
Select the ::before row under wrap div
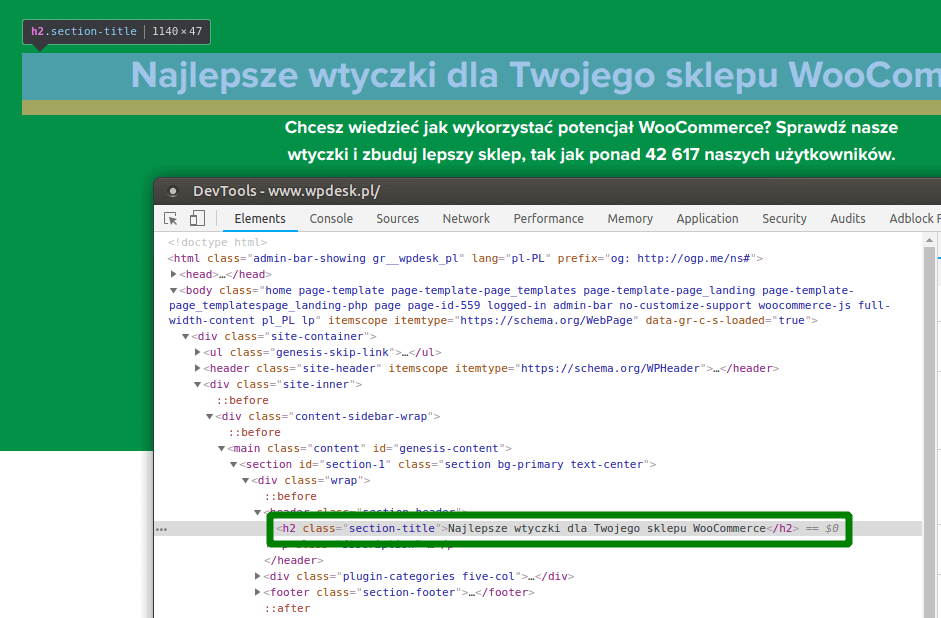tap(290, 496)
